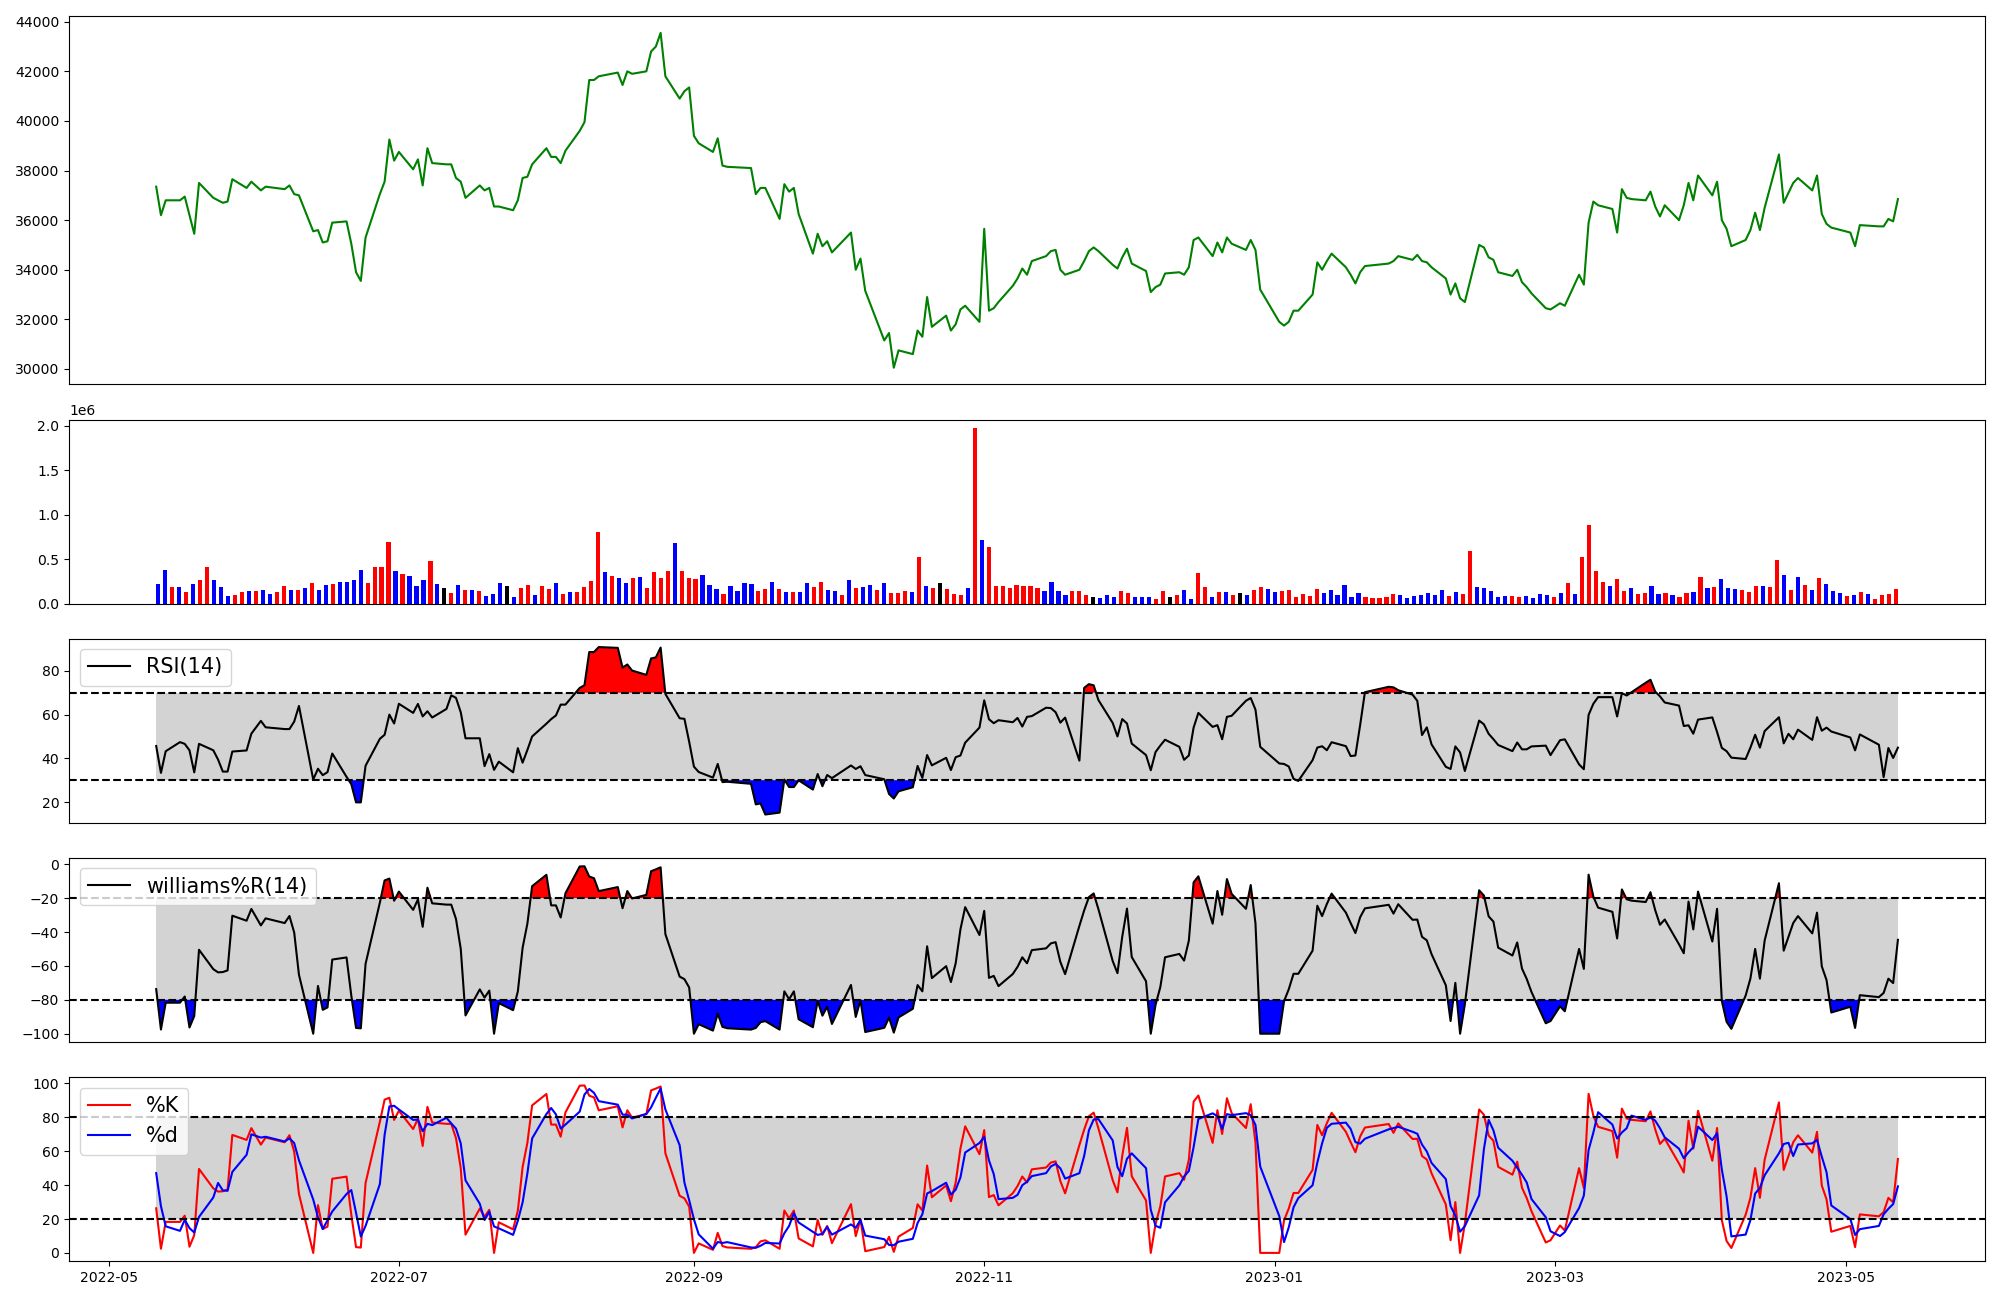The height and width of the screenshot is (1300, 2000).
Task: Click the williams%R(14) legend label
Action: coord(226,886)
